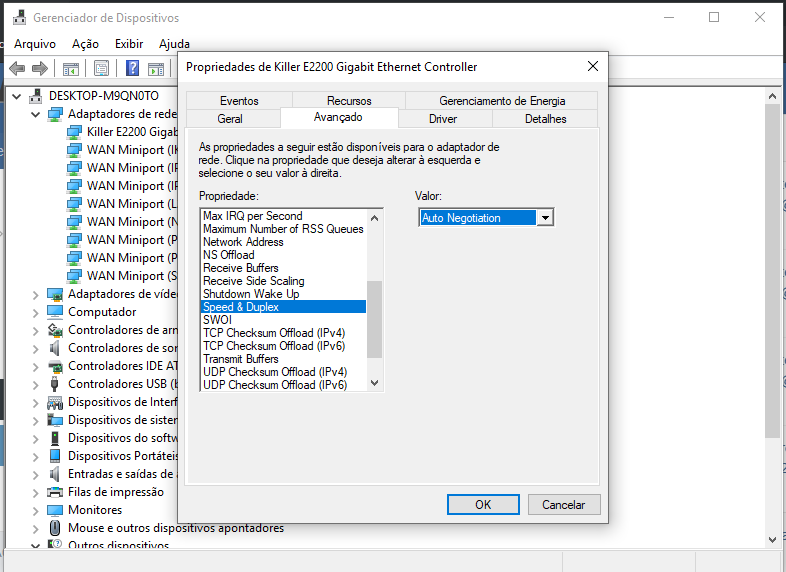Switch to the Recursos tab
The image size is (786, 572).
349,101
